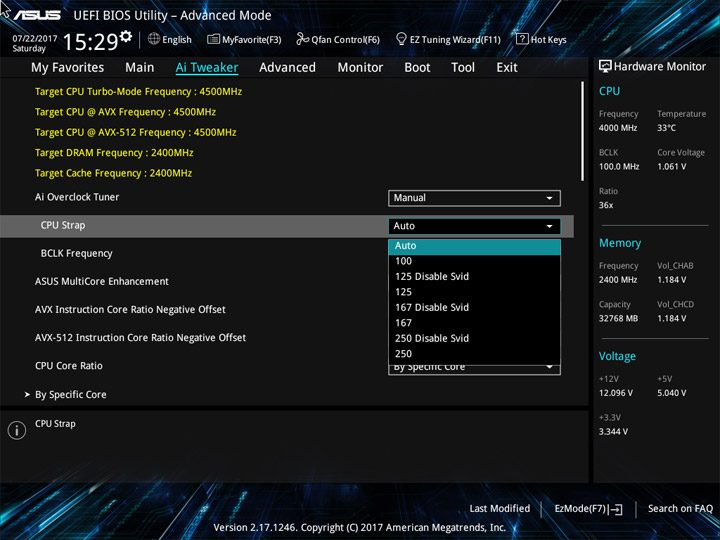This screenshot has width=720, height=540.
Task: Click the 15:29 clock display
Action: coord(91,42)
